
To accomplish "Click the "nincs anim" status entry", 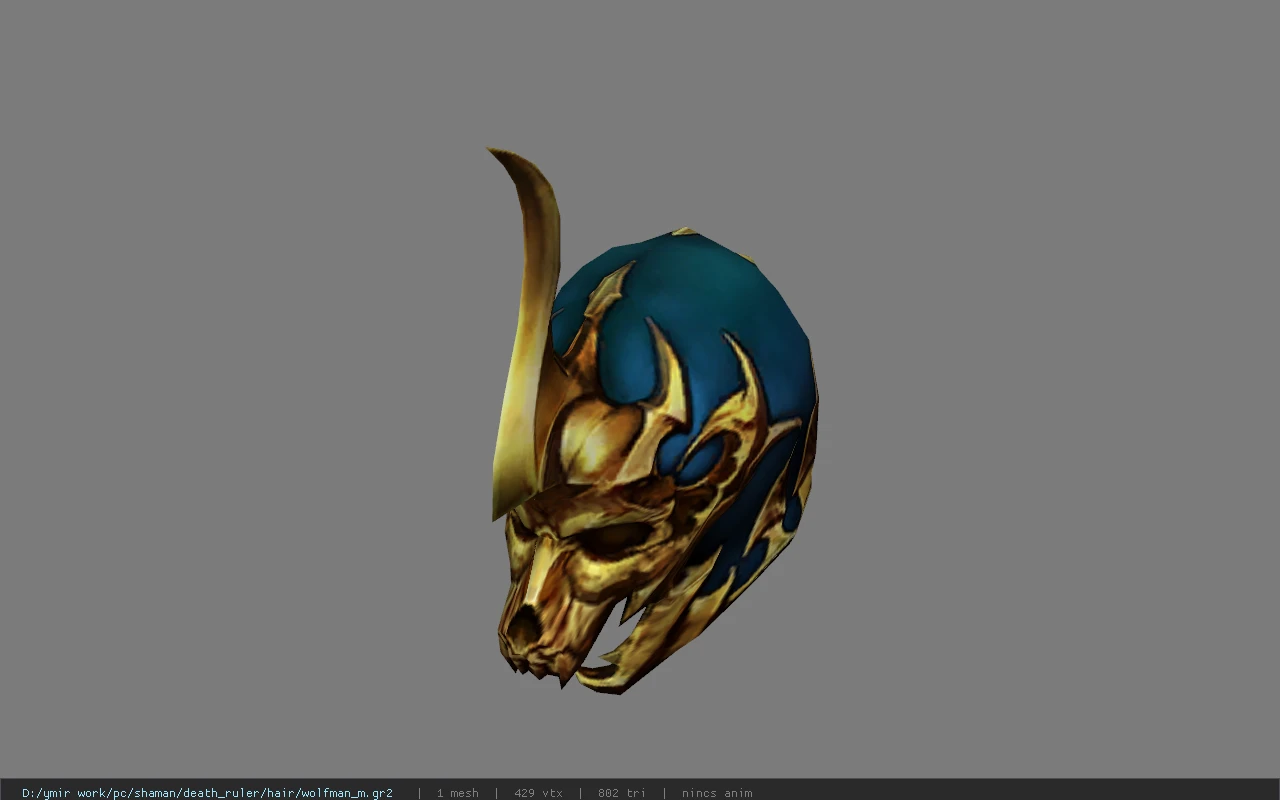I will (717, 793).
